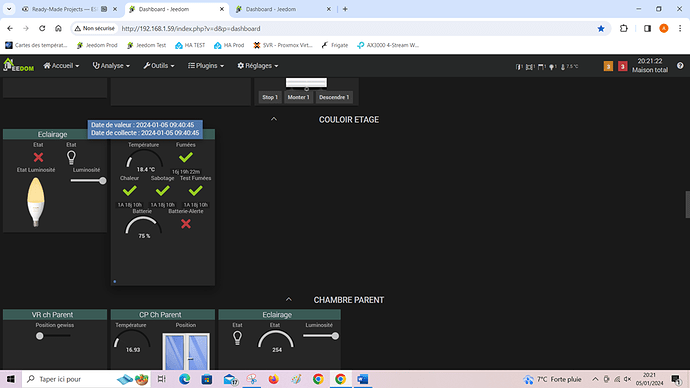Open the orange notification badge showing 3
690x388 pixels.
click(x=608, y=66)
